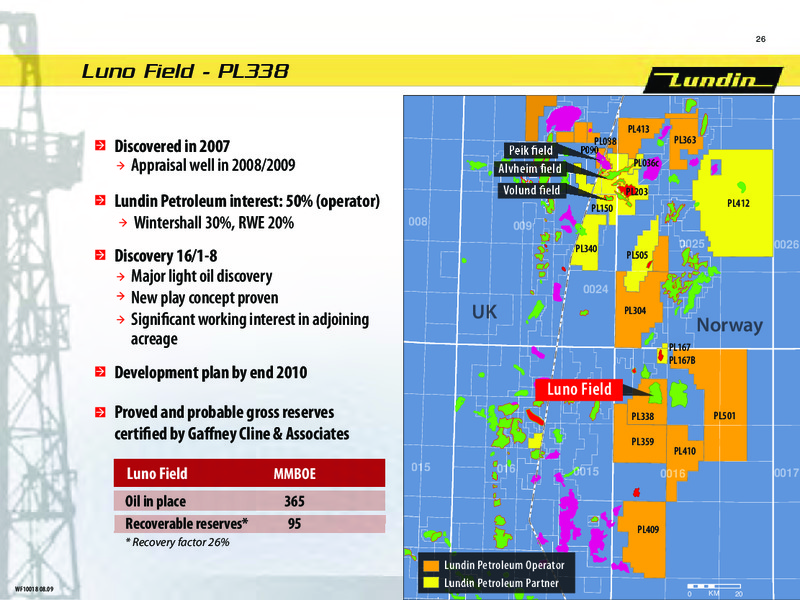Click the block number 008 on the map
The image size is (800, 600).
tap(418, 222)
